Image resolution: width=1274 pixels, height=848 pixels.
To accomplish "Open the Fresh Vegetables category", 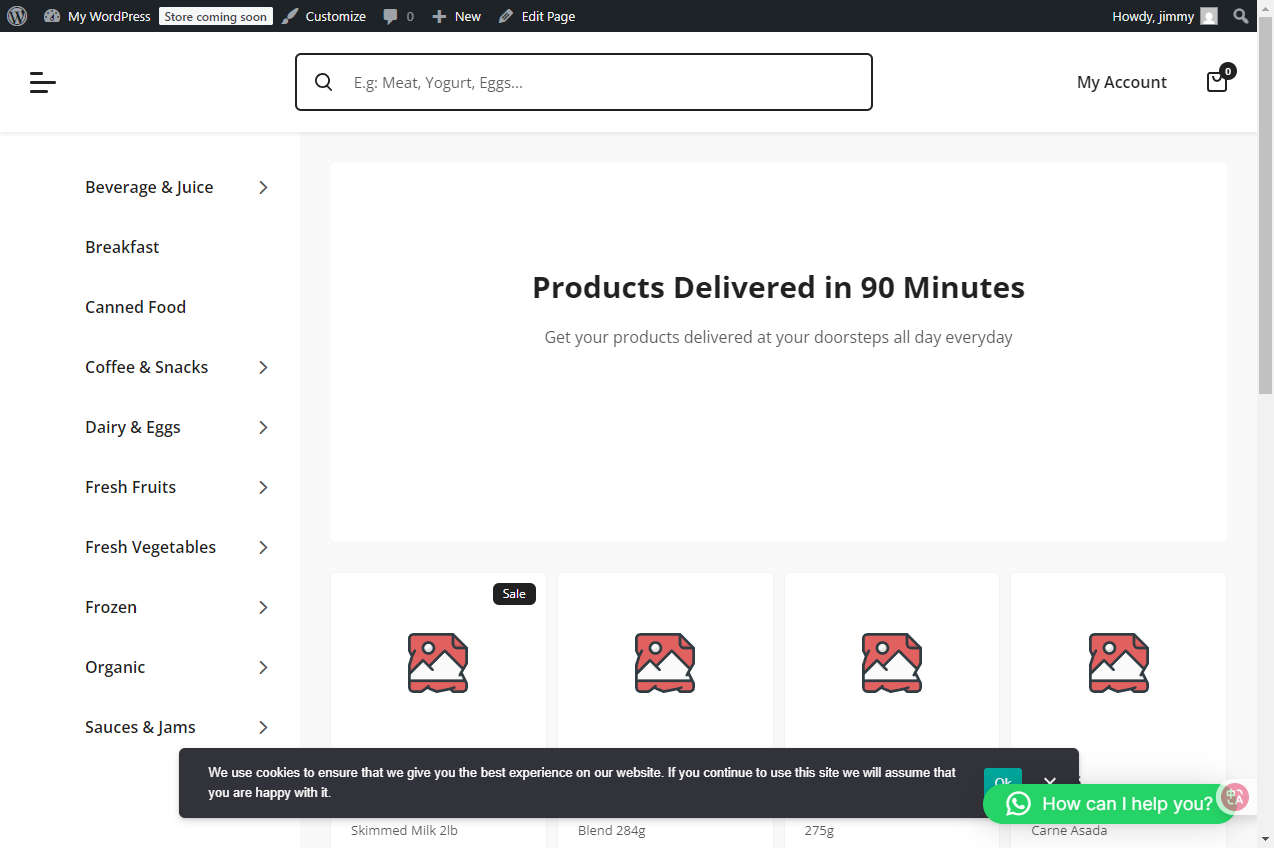I will coord(150,547).
